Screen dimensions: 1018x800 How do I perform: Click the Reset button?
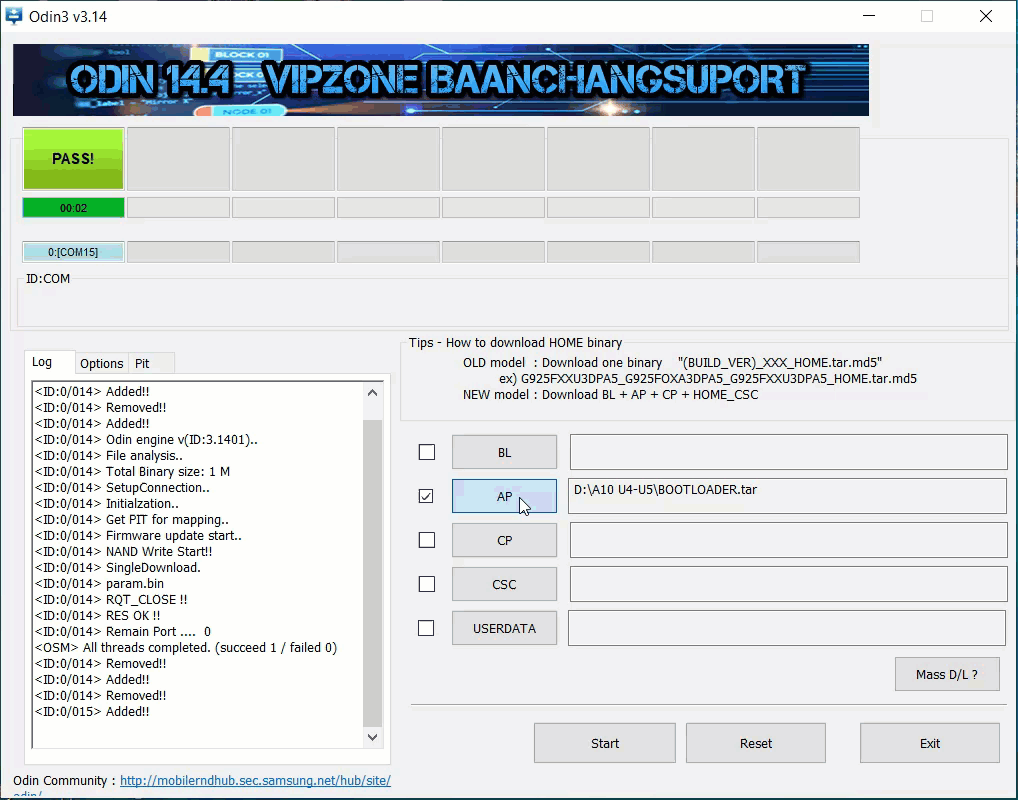click(756, 744)
